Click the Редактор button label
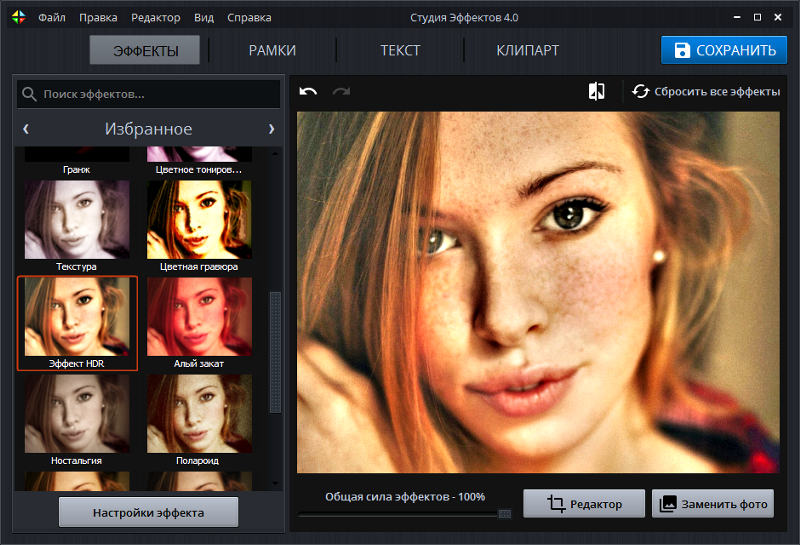This screenshot has height=545, width=800. 596,504
